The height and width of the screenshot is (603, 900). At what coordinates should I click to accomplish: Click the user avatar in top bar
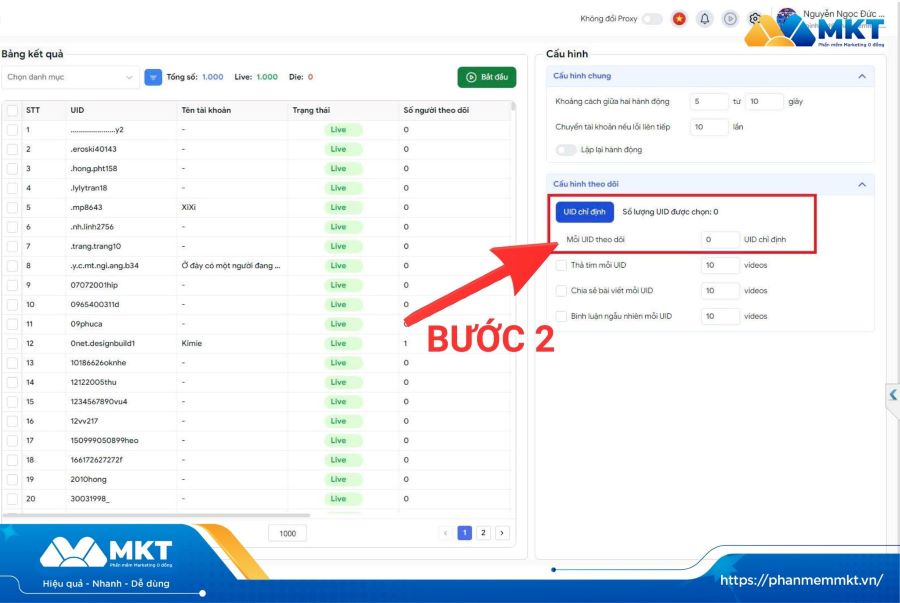pyautogui.click(x=788, y=18)
